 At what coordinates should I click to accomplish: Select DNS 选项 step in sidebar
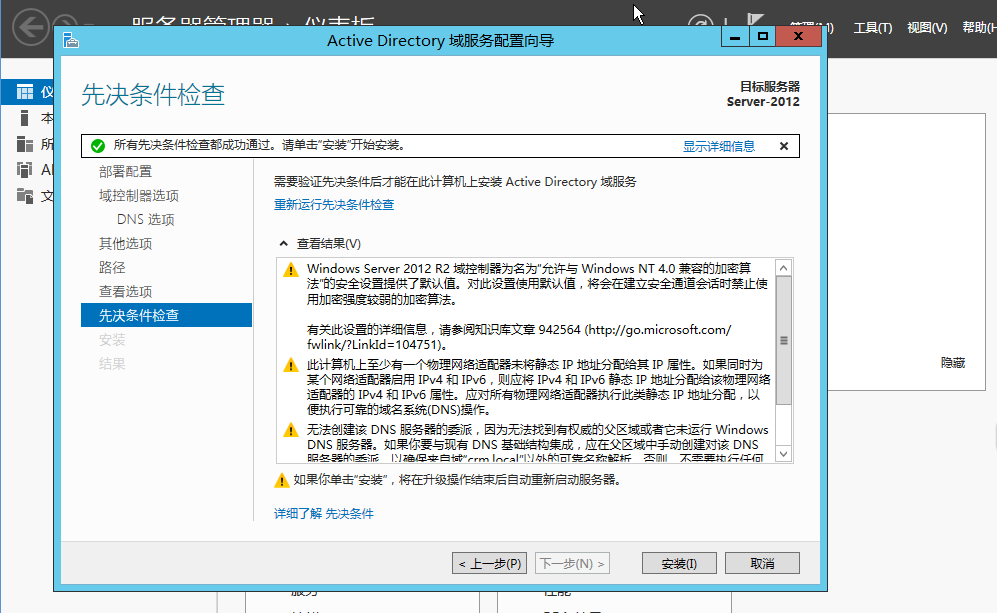point(146,220)
